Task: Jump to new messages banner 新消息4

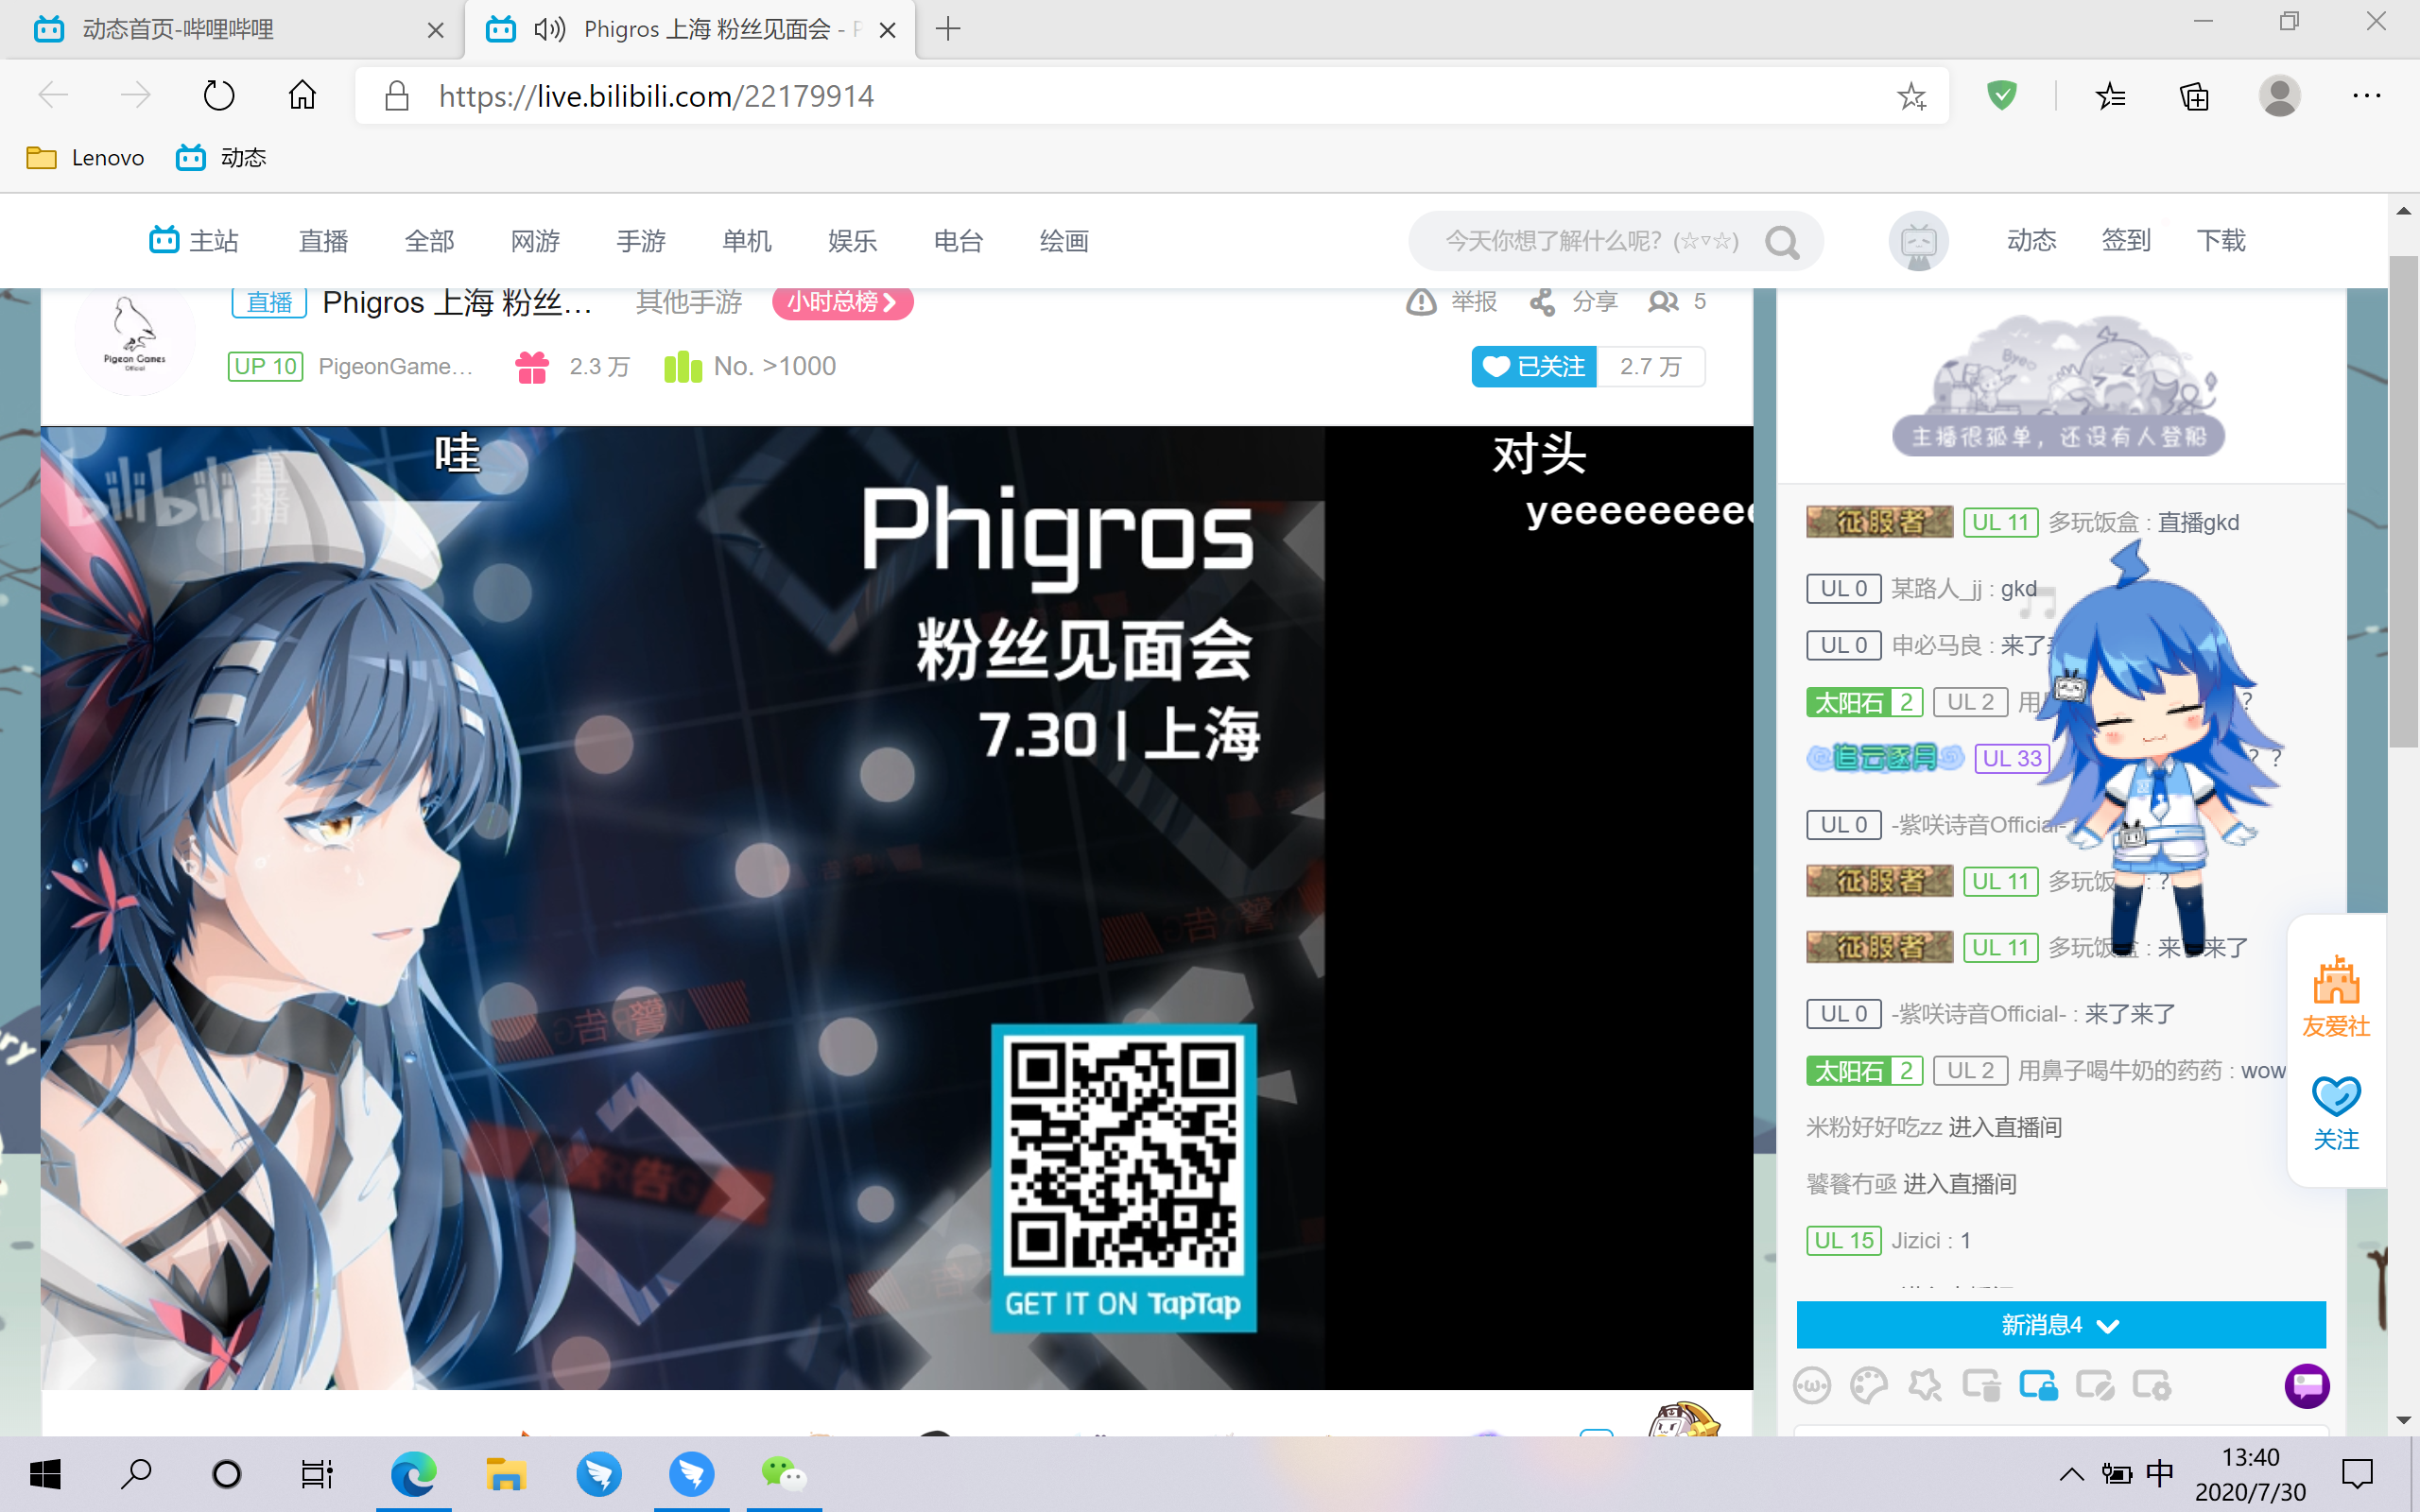Action: [x=2061, y=1325]
